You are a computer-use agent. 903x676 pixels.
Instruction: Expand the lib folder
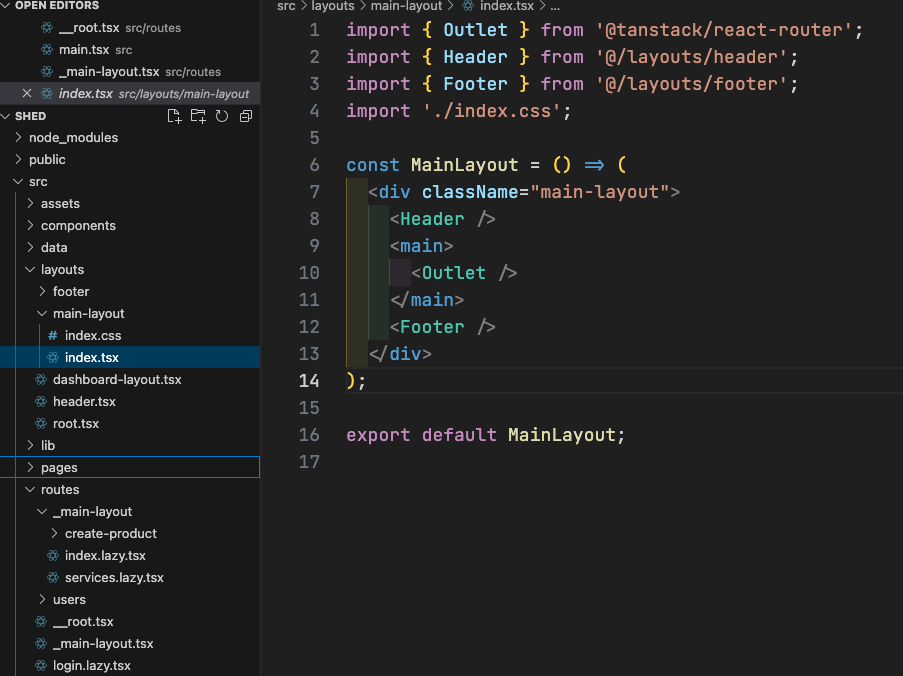(x=31, y=445)
